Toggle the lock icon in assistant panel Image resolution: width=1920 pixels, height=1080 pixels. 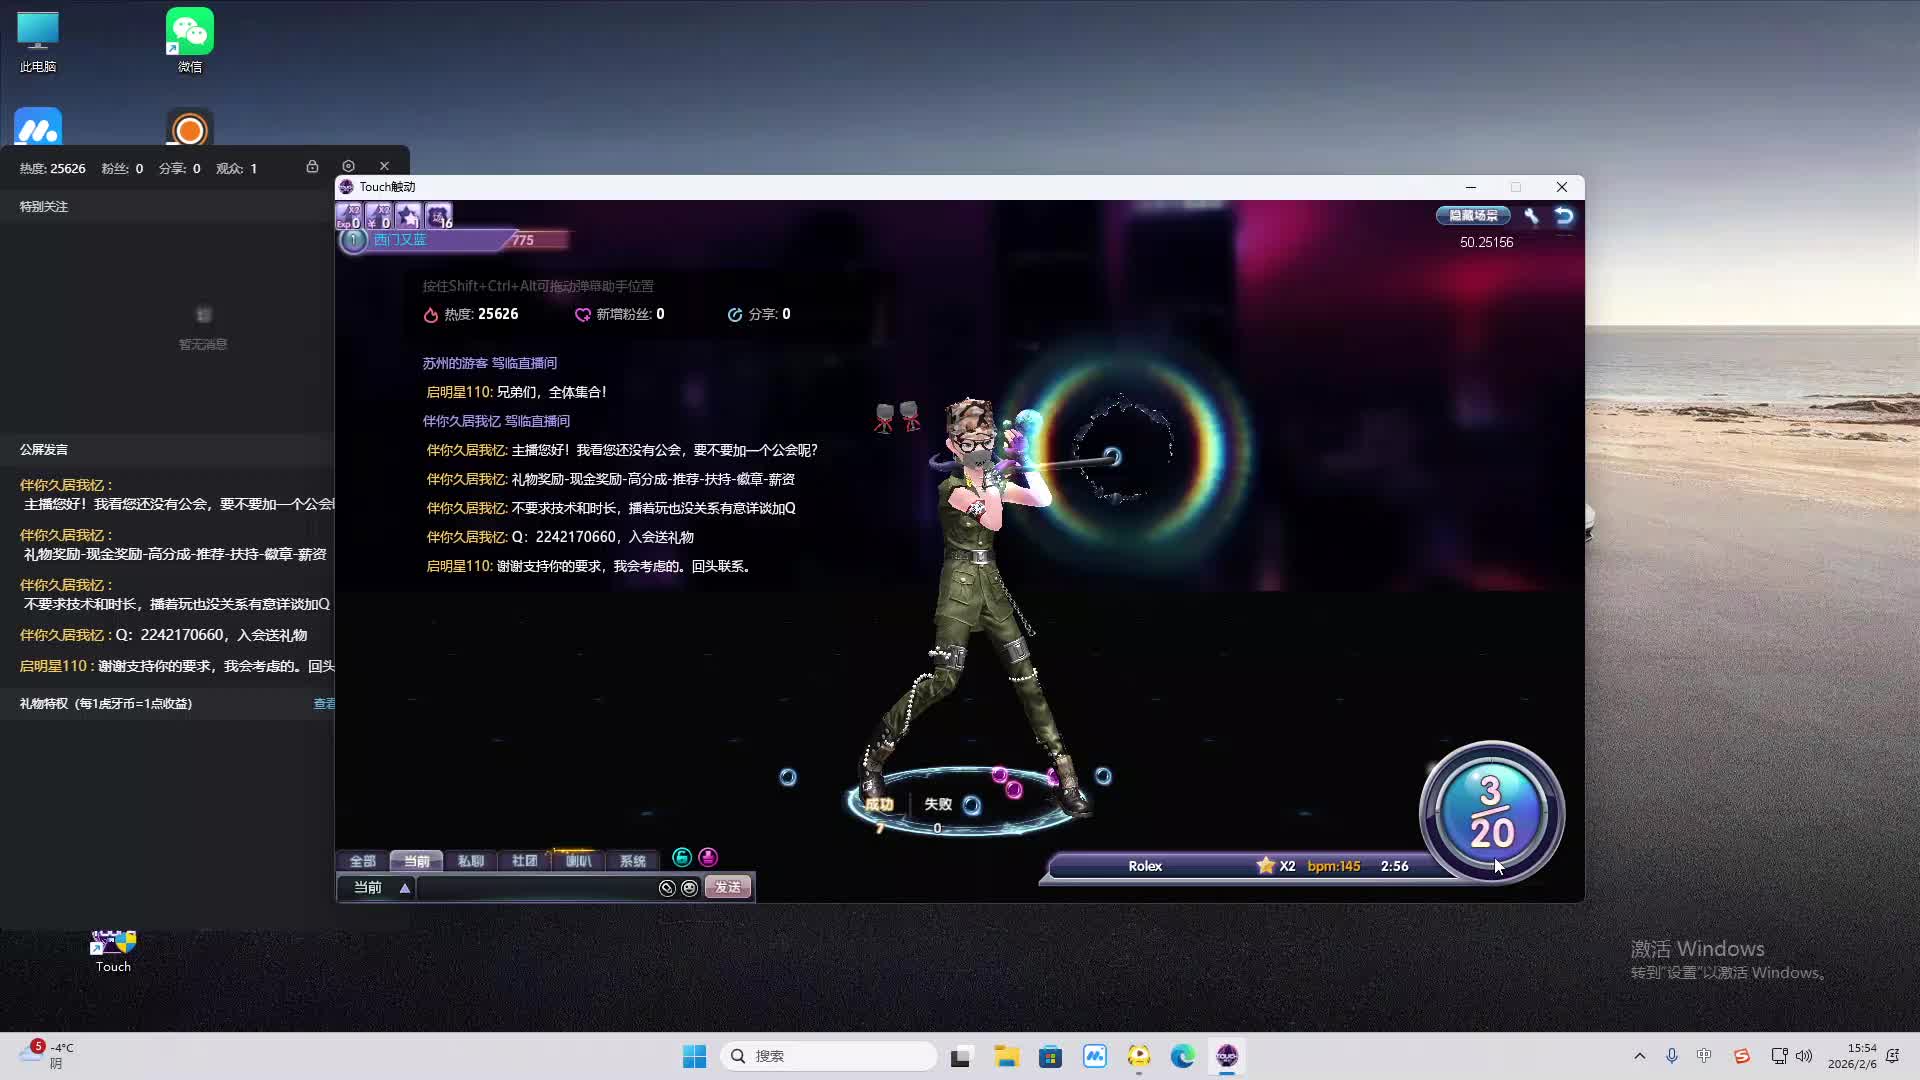tap(312, 166)
